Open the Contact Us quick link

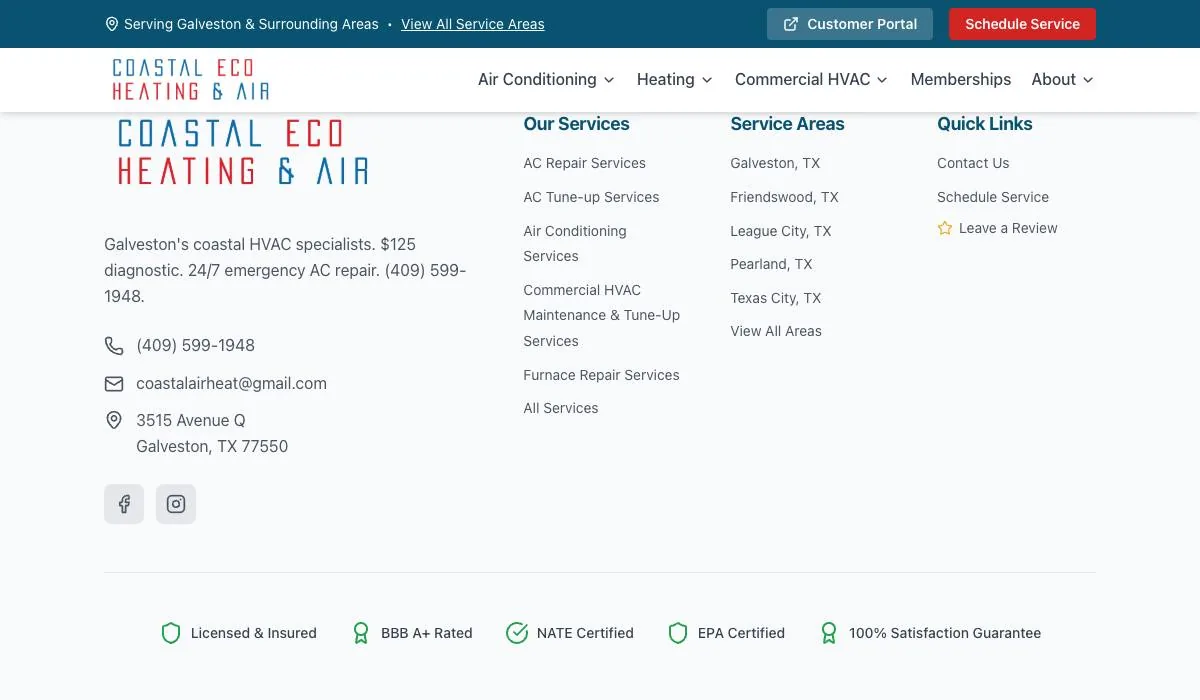pos(973,163)
